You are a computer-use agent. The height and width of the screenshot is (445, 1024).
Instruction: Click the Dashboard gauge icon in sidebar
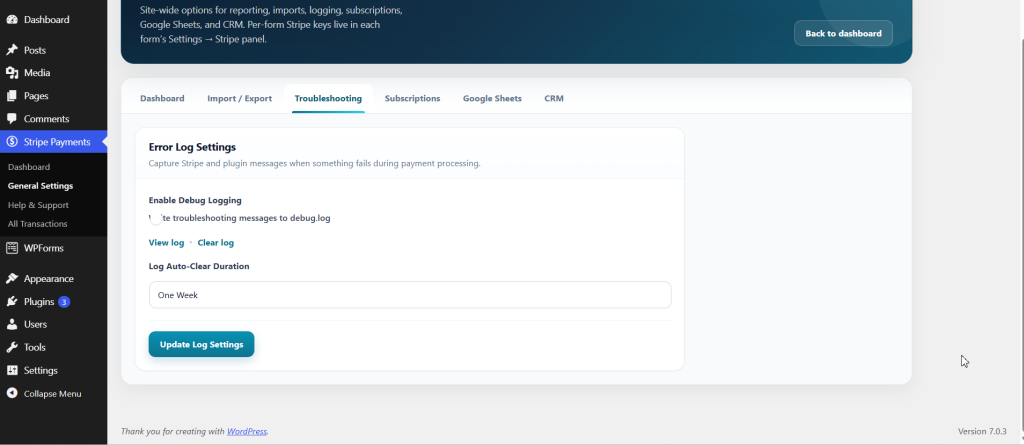pos(12,20)
